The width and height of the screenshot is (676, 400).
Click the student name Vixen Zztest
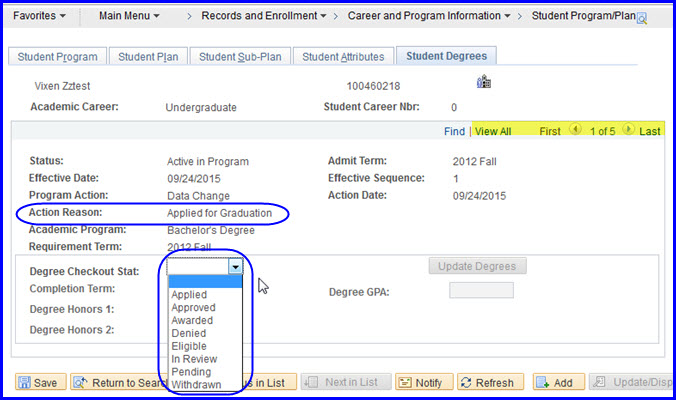[63, 86]
